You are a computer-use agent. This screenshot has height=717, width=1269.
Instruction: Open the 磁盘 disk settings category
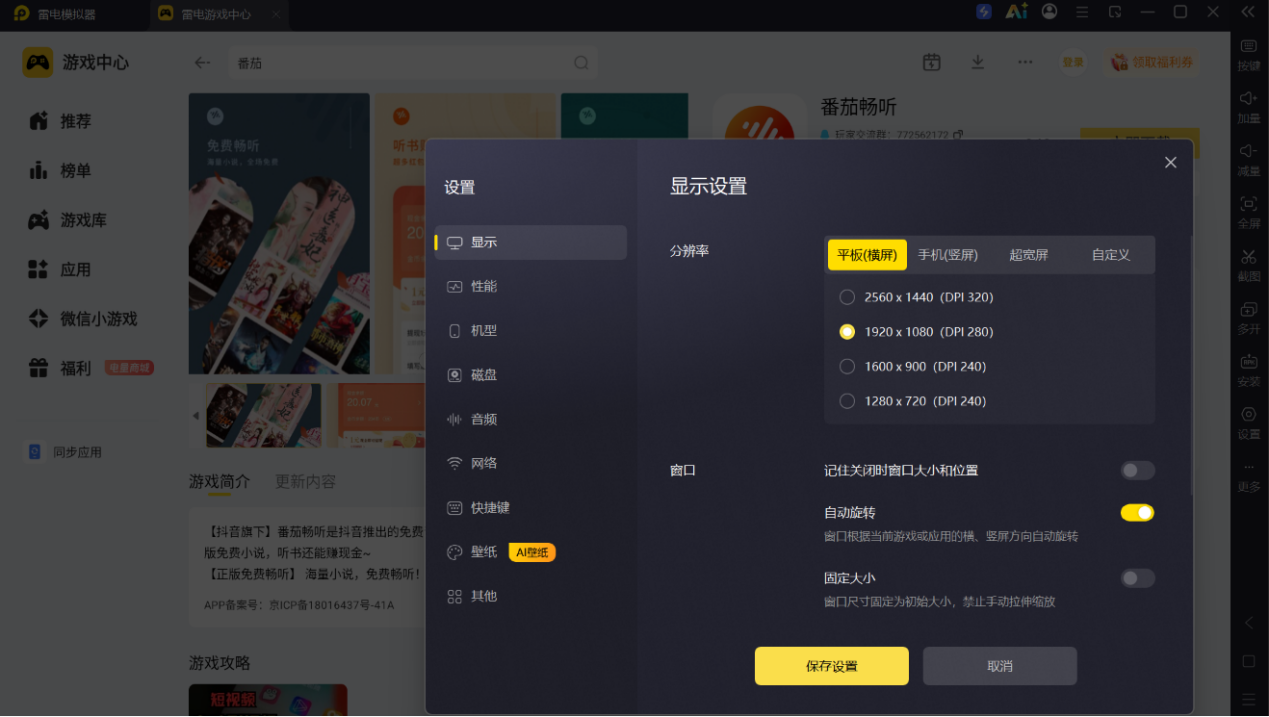click(x=531, y=375)
